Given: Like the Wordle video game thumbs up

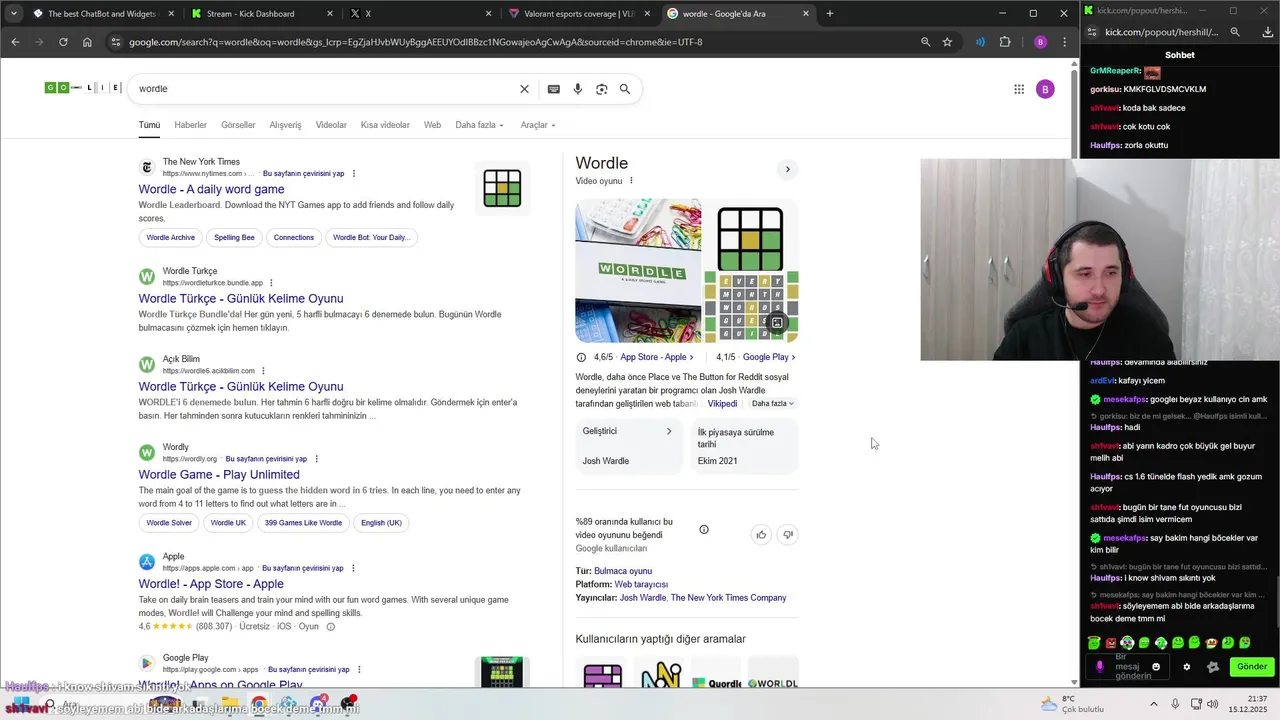Looking at the screenshot, I should 761,535.
